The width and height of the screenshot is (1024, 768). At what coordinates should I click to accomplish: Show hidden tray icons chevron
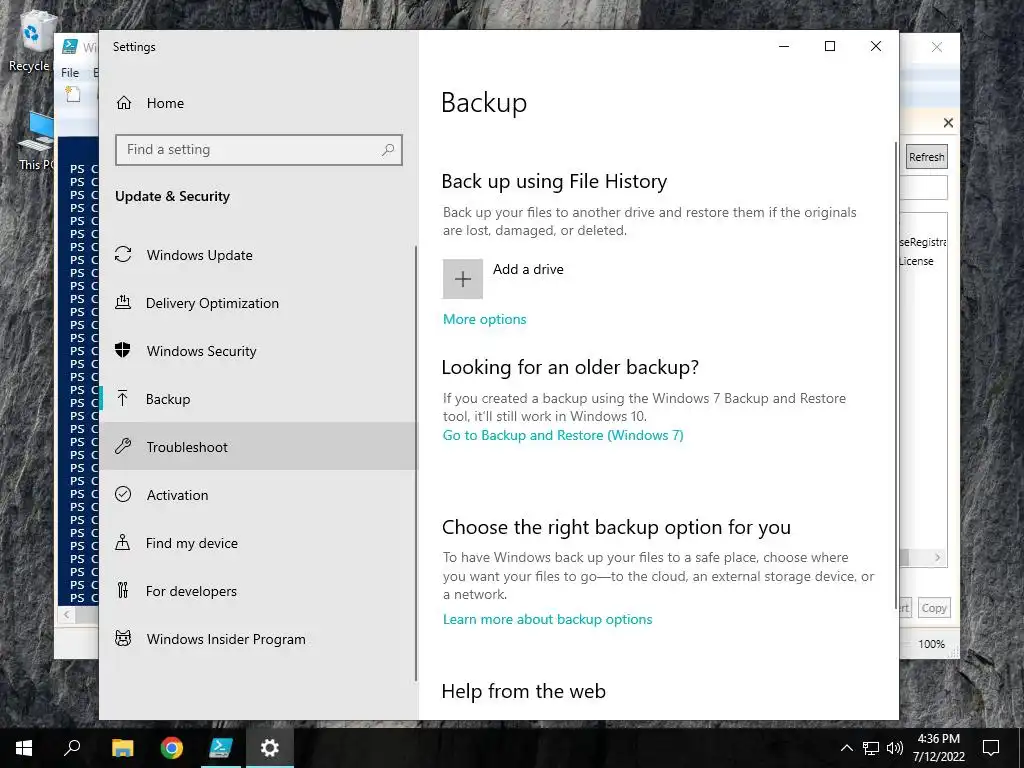846,748
